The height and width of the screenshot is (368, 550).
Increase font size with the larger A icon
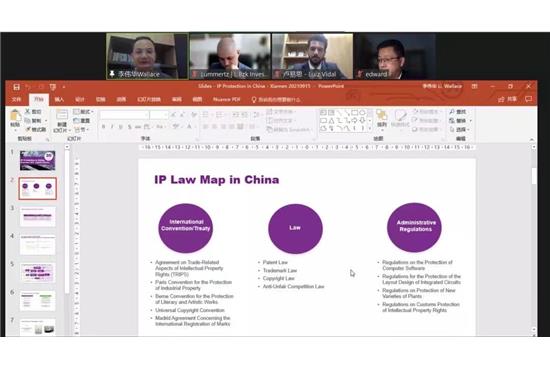click(174, 115)
